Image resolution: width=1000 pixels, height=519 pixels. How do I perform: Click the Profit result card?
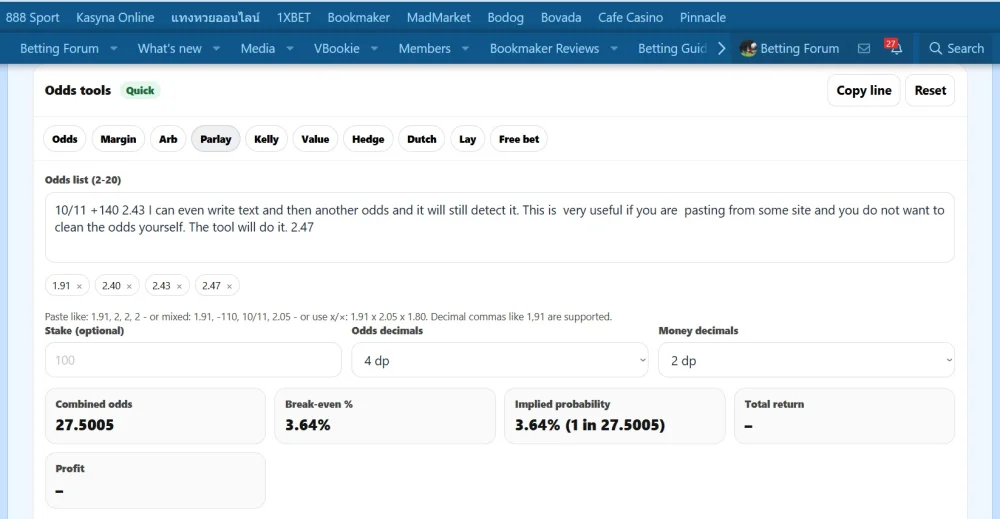click(155, 481)
